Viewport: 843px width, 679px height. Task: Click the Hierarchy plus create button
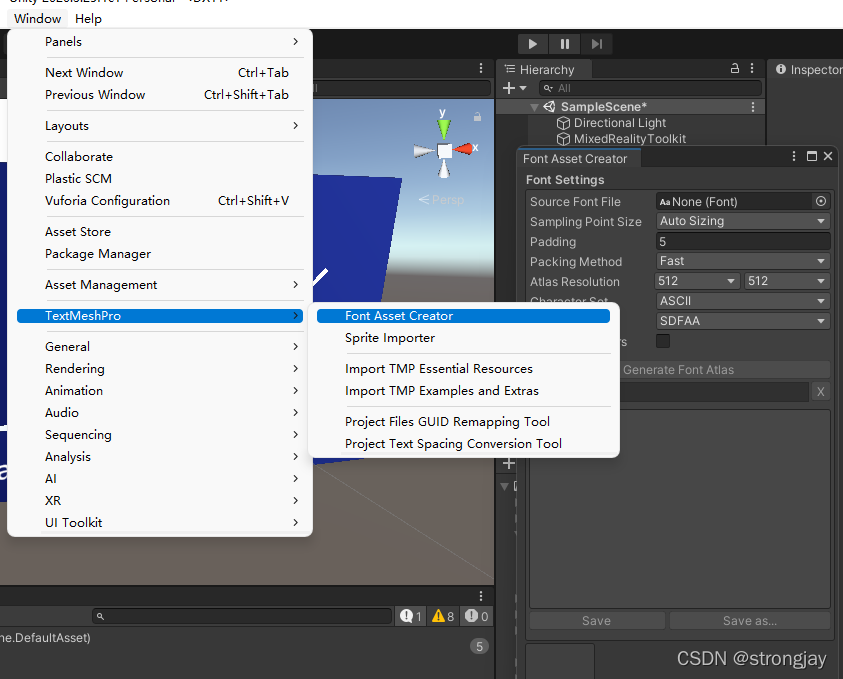point(509,88)
